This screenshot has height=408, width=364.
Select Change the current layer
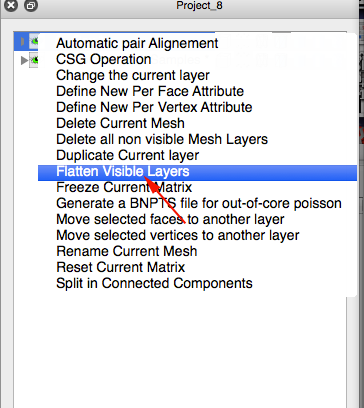click(x=197, y=76)
